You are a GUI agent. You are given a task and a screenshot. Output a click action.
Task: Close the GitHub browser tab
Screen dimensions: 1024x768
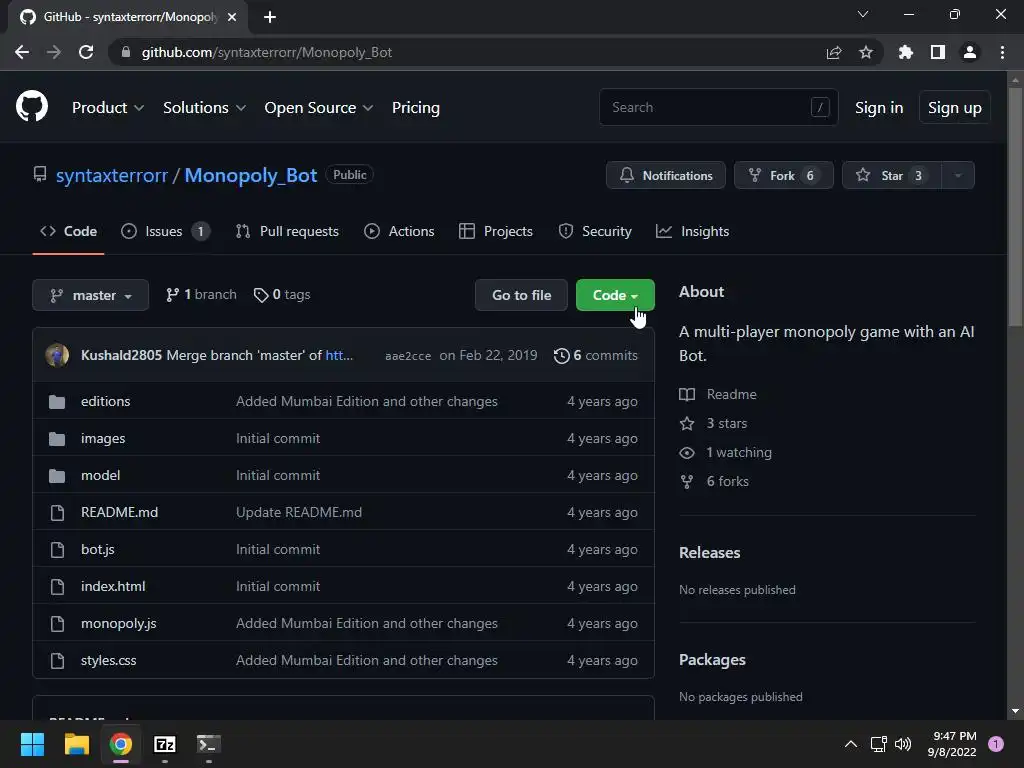coord(232,17)
